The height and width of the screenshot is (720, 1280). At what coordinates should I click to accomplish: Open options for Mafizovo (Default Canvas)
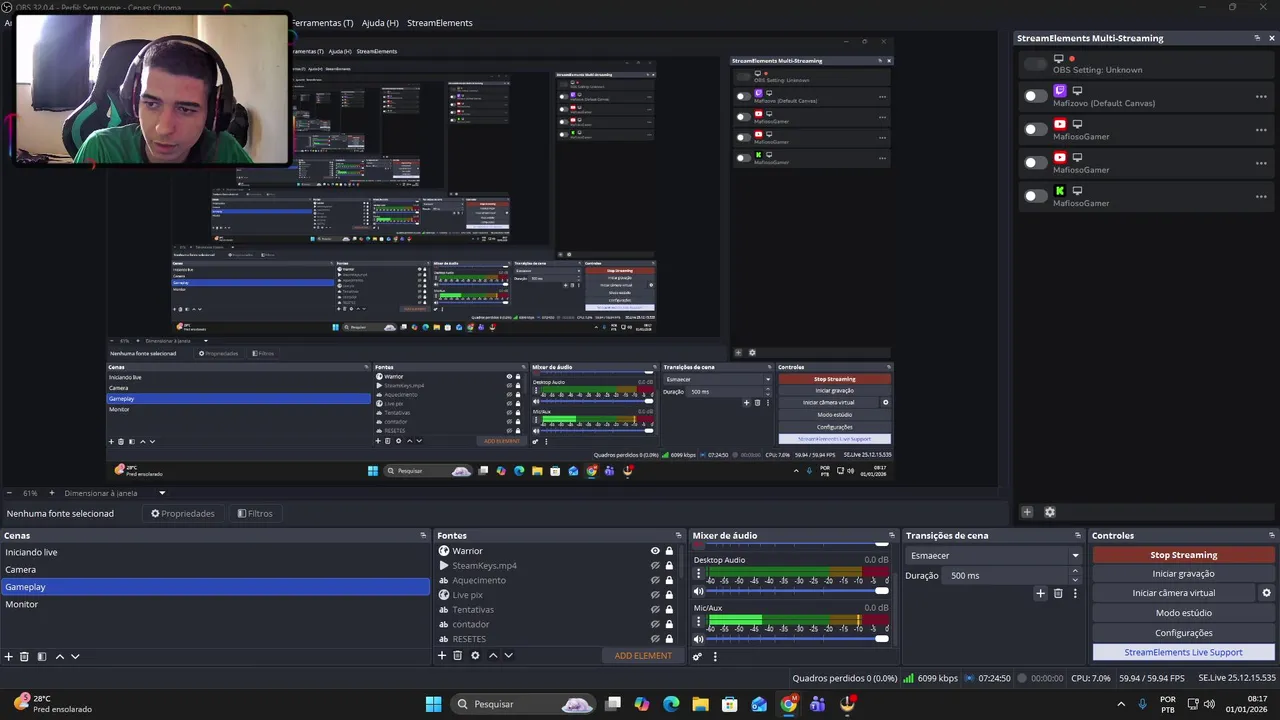[1261, 97]
